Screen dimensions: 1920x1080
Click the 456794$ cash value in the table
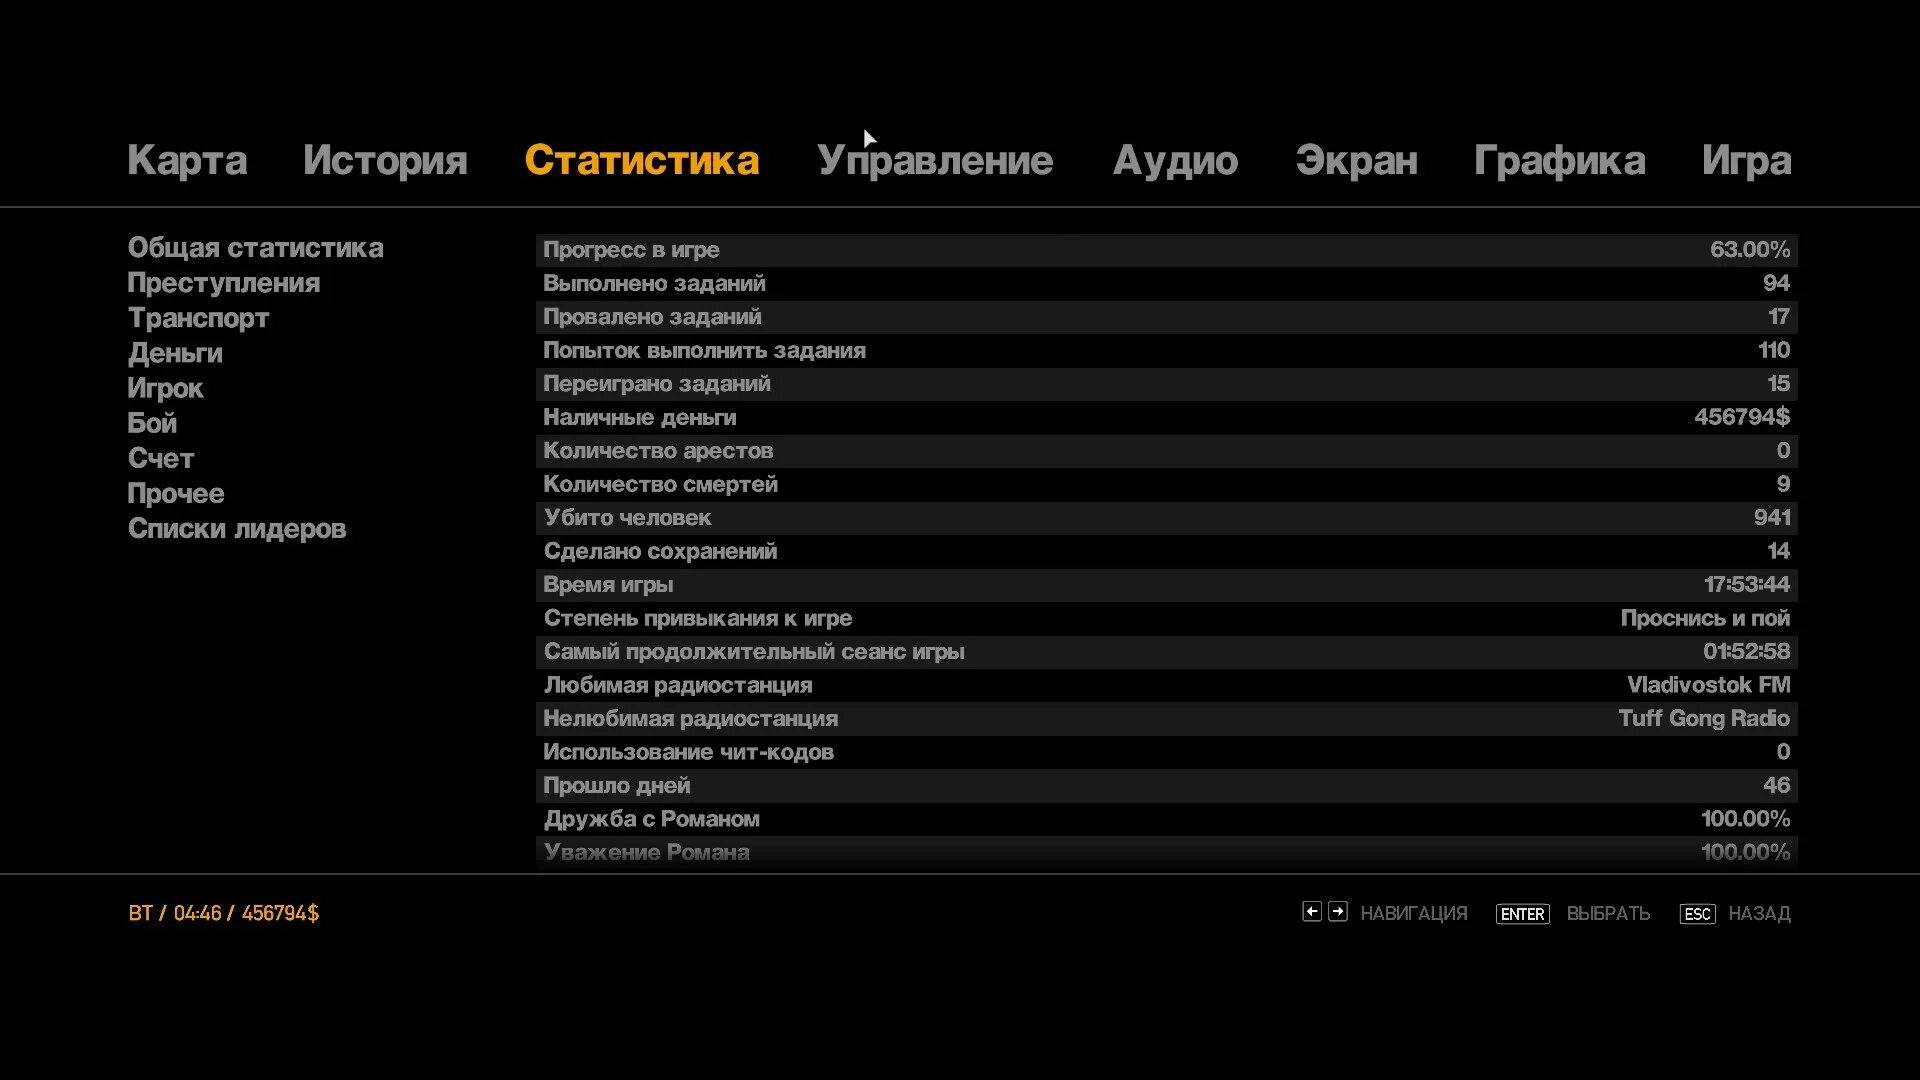1742,417
